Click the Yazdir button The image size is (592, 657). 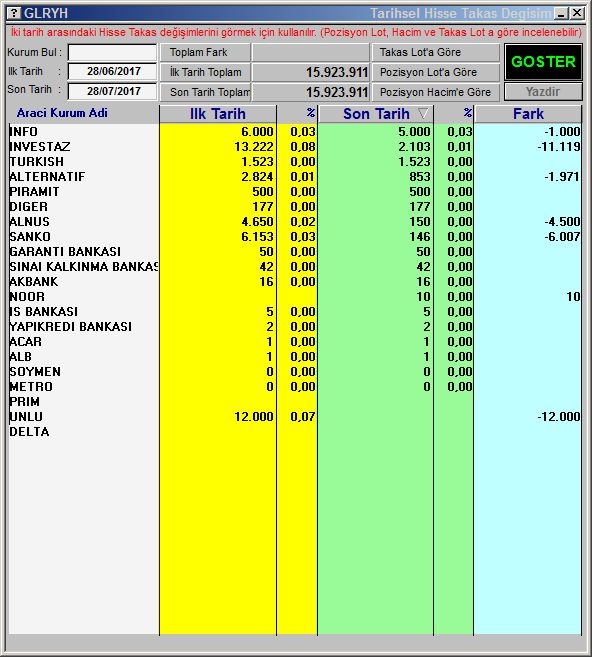(x=543, y=92)
